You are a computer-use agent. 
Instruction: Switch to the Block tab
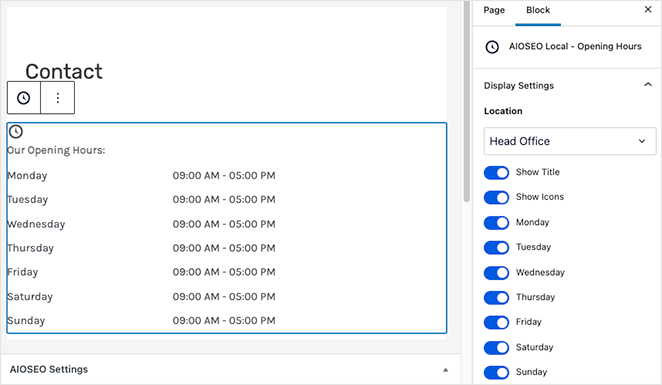pos(538,10)
